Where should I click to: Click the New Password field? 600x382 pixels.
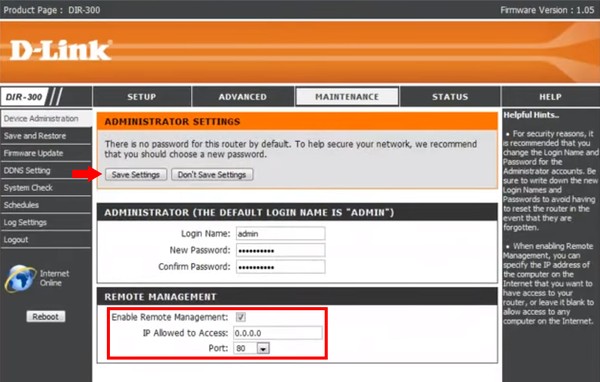[x=280, y=250]
